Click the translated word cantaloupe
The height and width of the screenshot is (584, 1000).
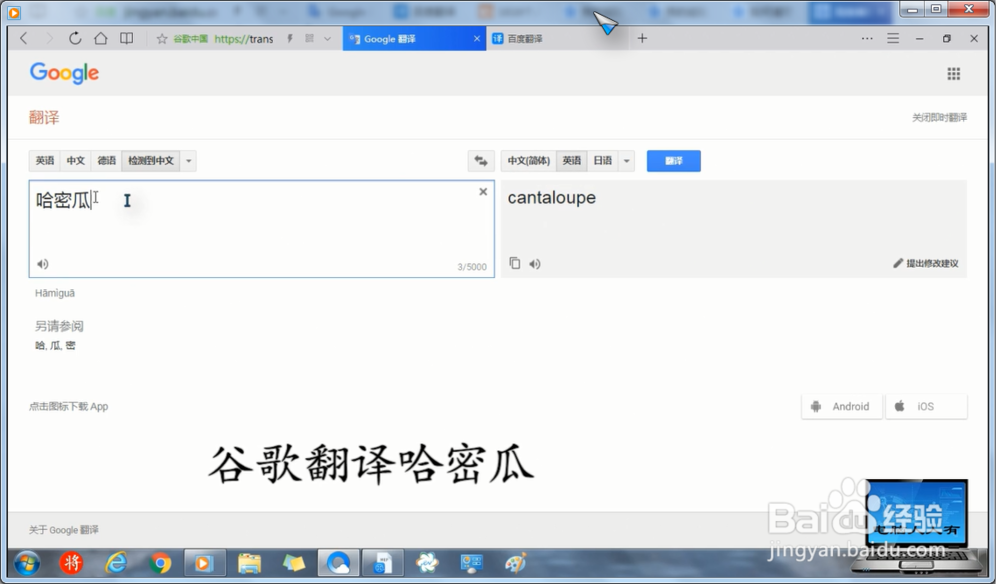coord(552,198)
